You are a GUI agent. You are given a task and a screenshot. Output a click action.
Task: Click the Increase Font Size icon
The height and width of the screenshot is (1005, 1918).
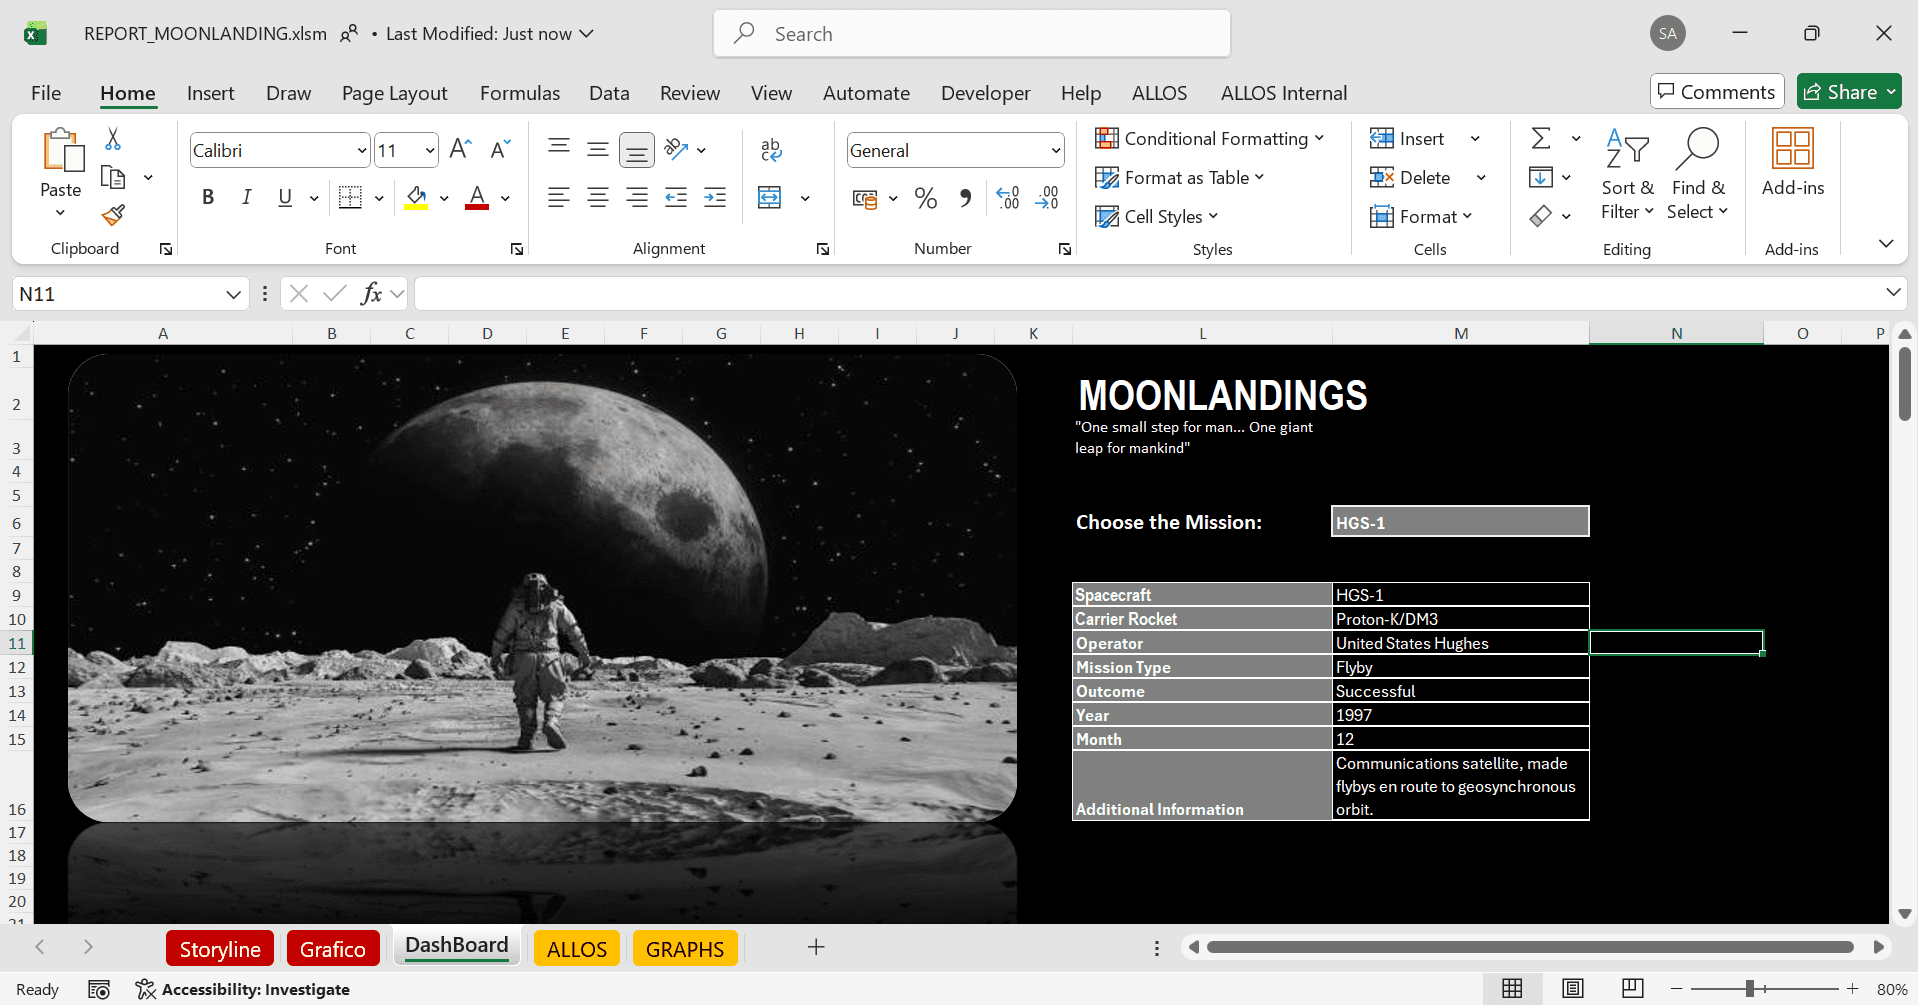[460, 150]
